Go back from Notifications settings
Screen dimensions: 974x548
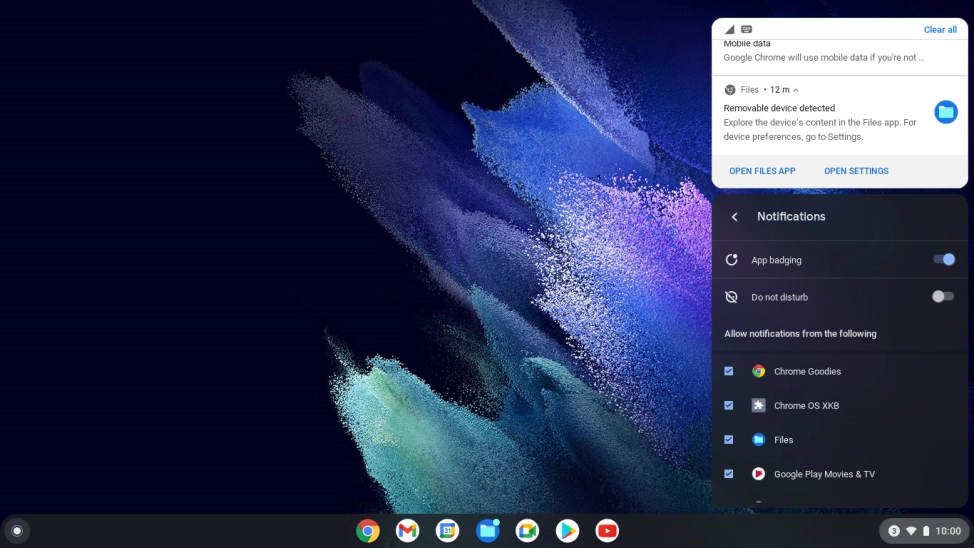[735, 217]
